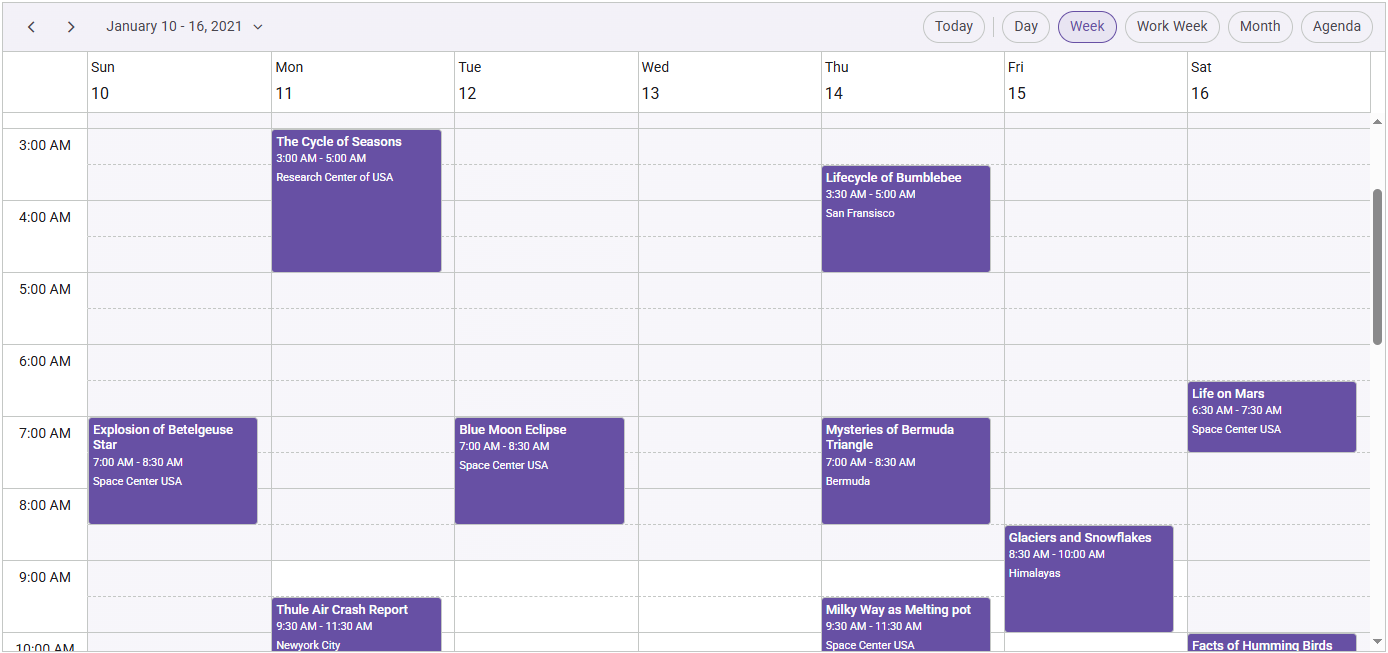This screenshot has width=1388, height=653.
Task: Open the 'Thule Air Crash Report' event on Monday
Action: pyautogui.click(x=356, y=620)
